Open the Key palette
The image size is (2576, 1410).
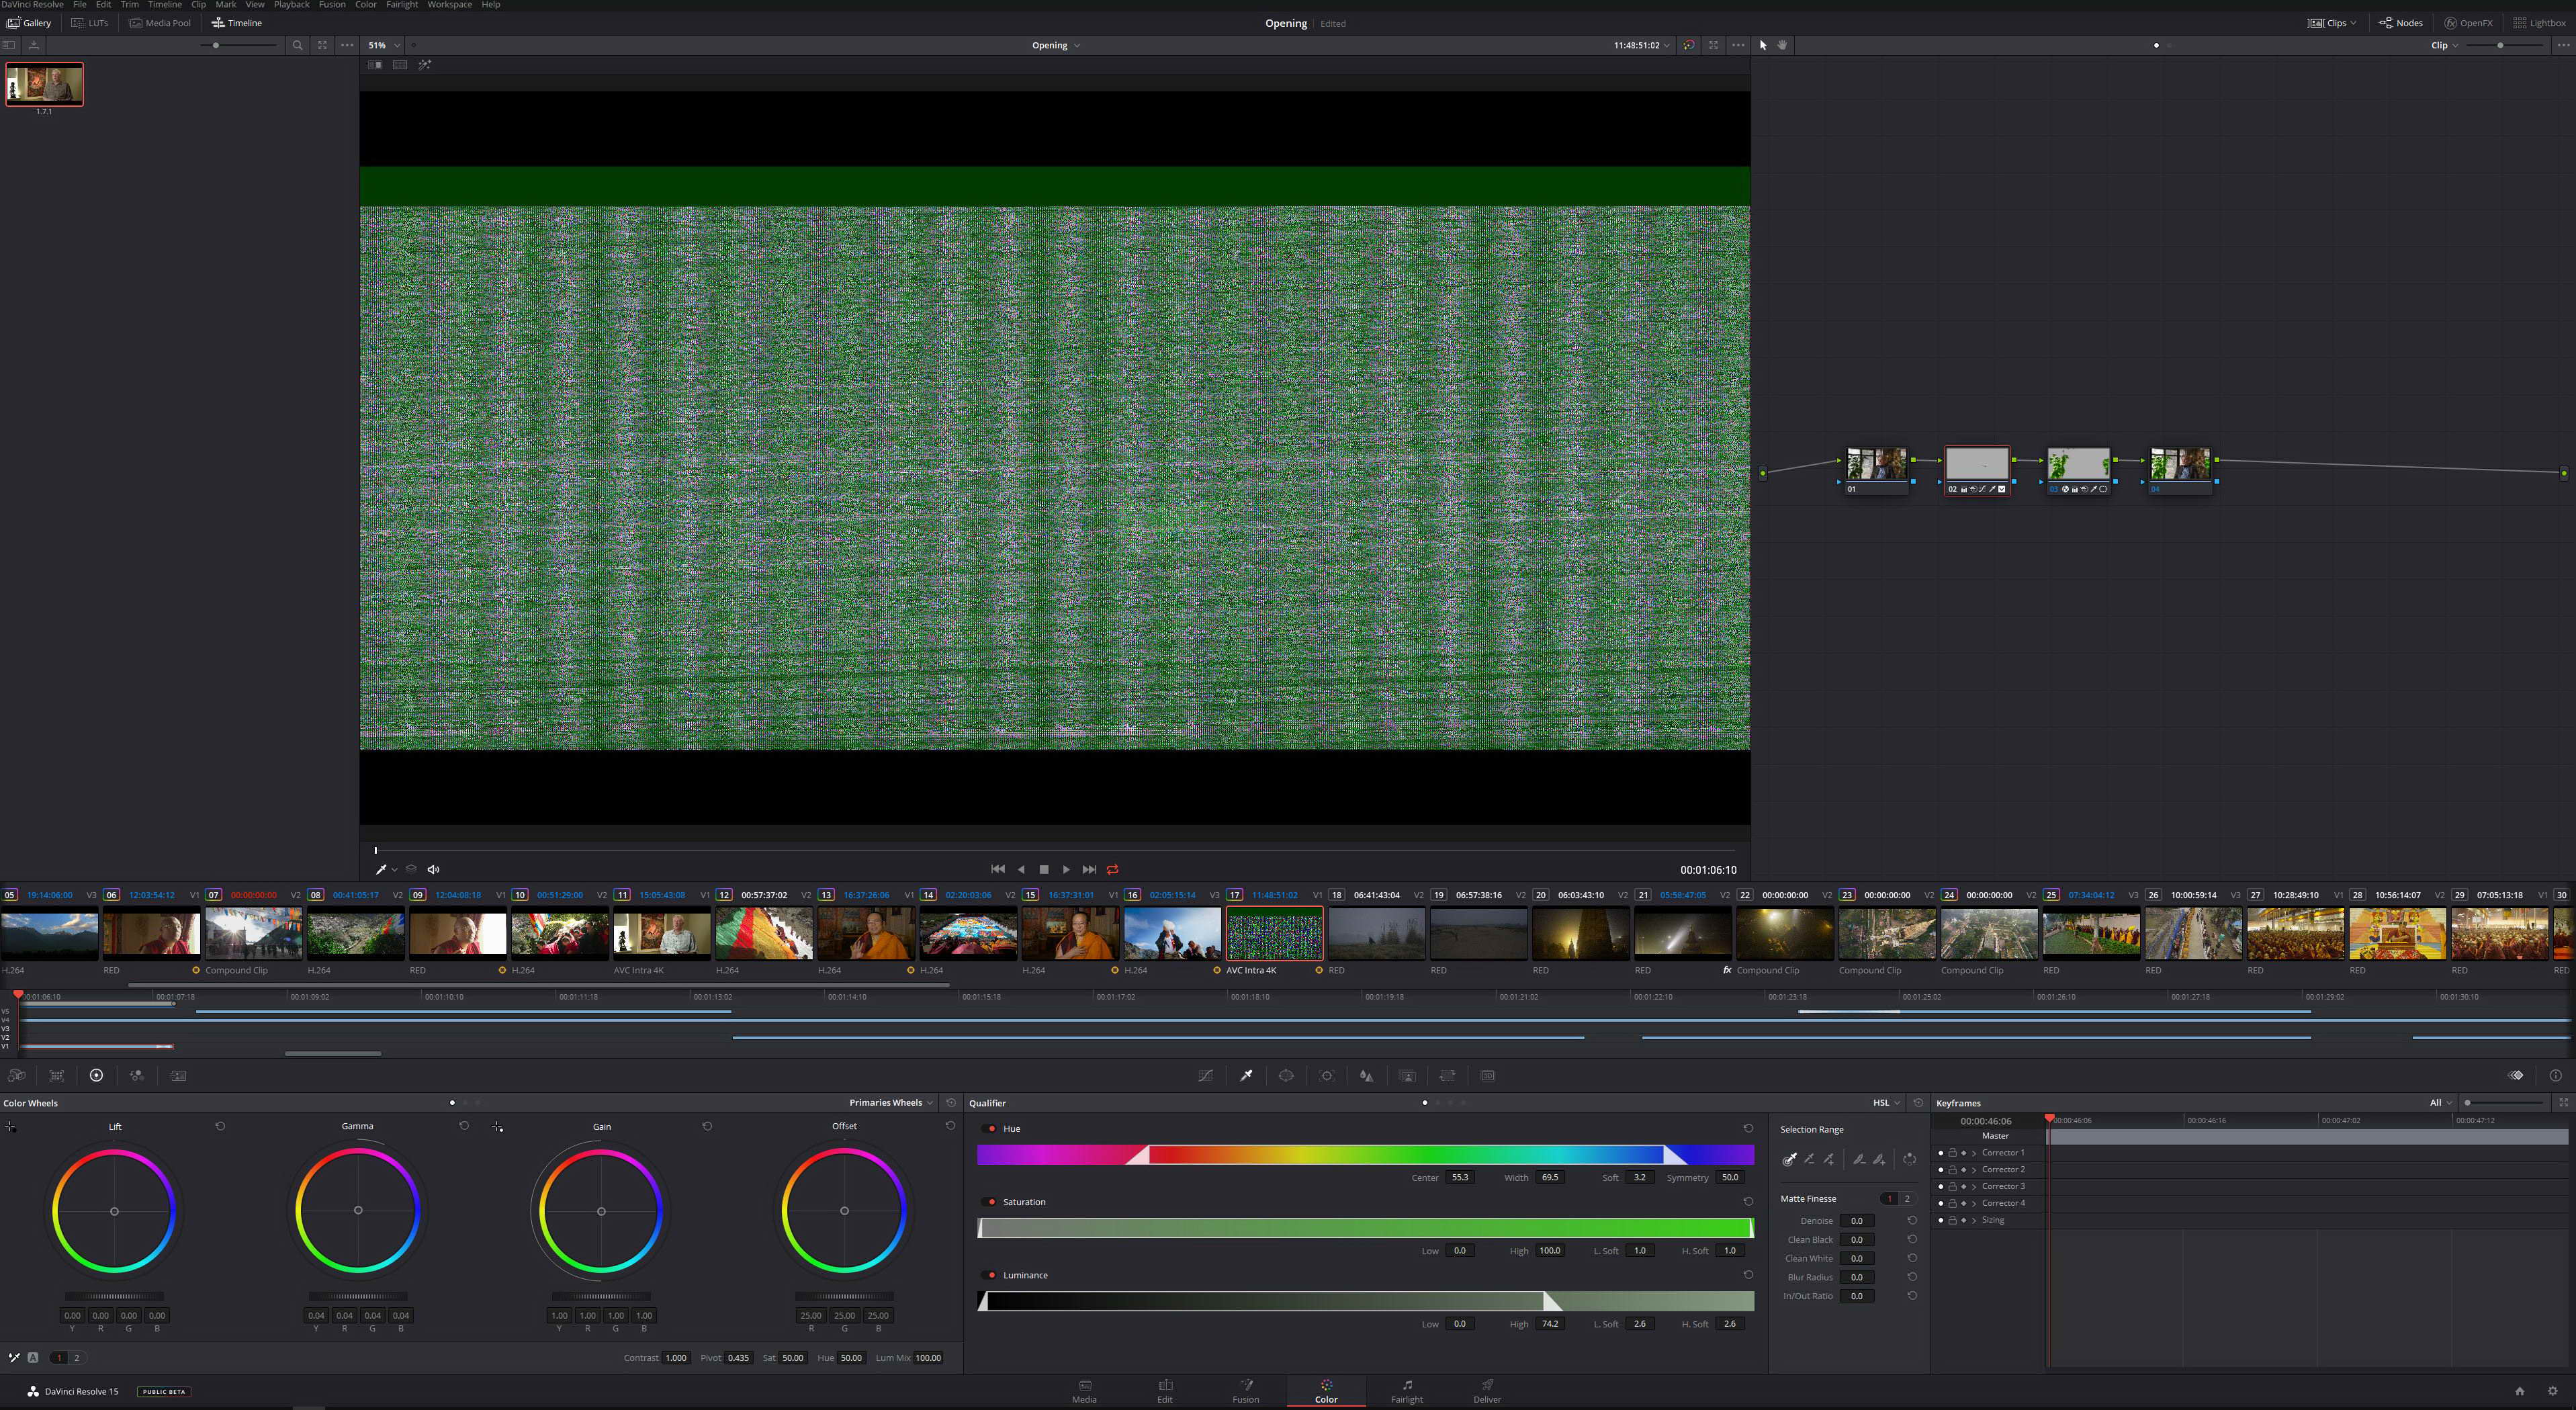click(1407, 1076)
